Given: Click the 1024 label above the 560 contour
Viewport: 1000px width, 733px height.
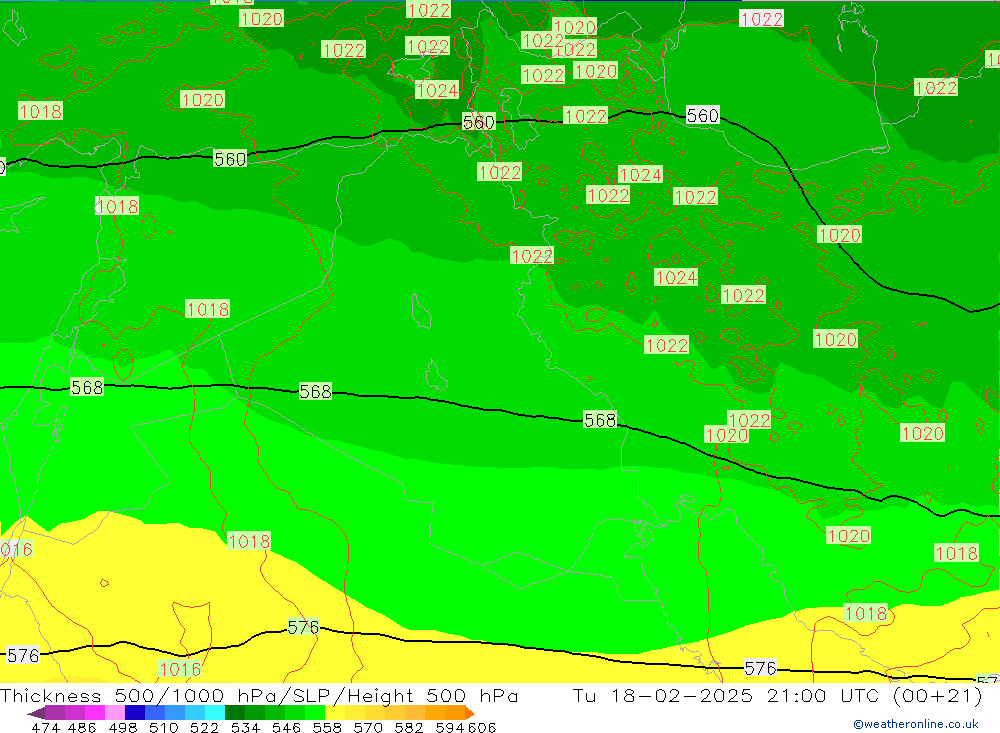Looking at the screenshot, I should point(437,90).
